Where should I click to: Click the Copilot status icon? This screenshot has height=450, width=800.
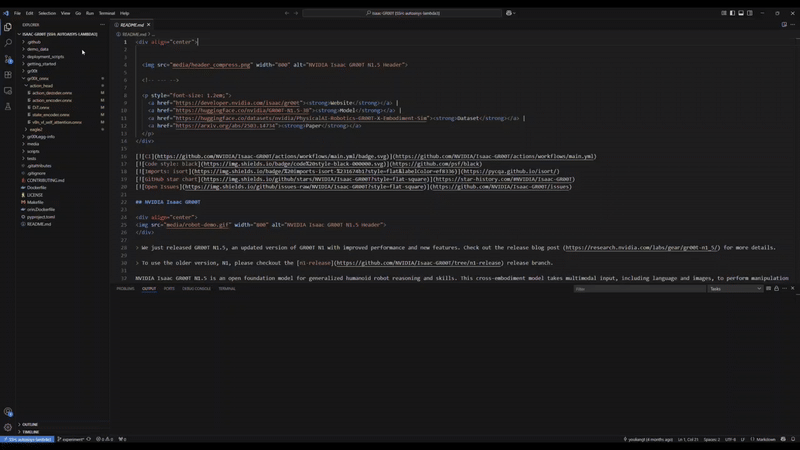(783, 439)
